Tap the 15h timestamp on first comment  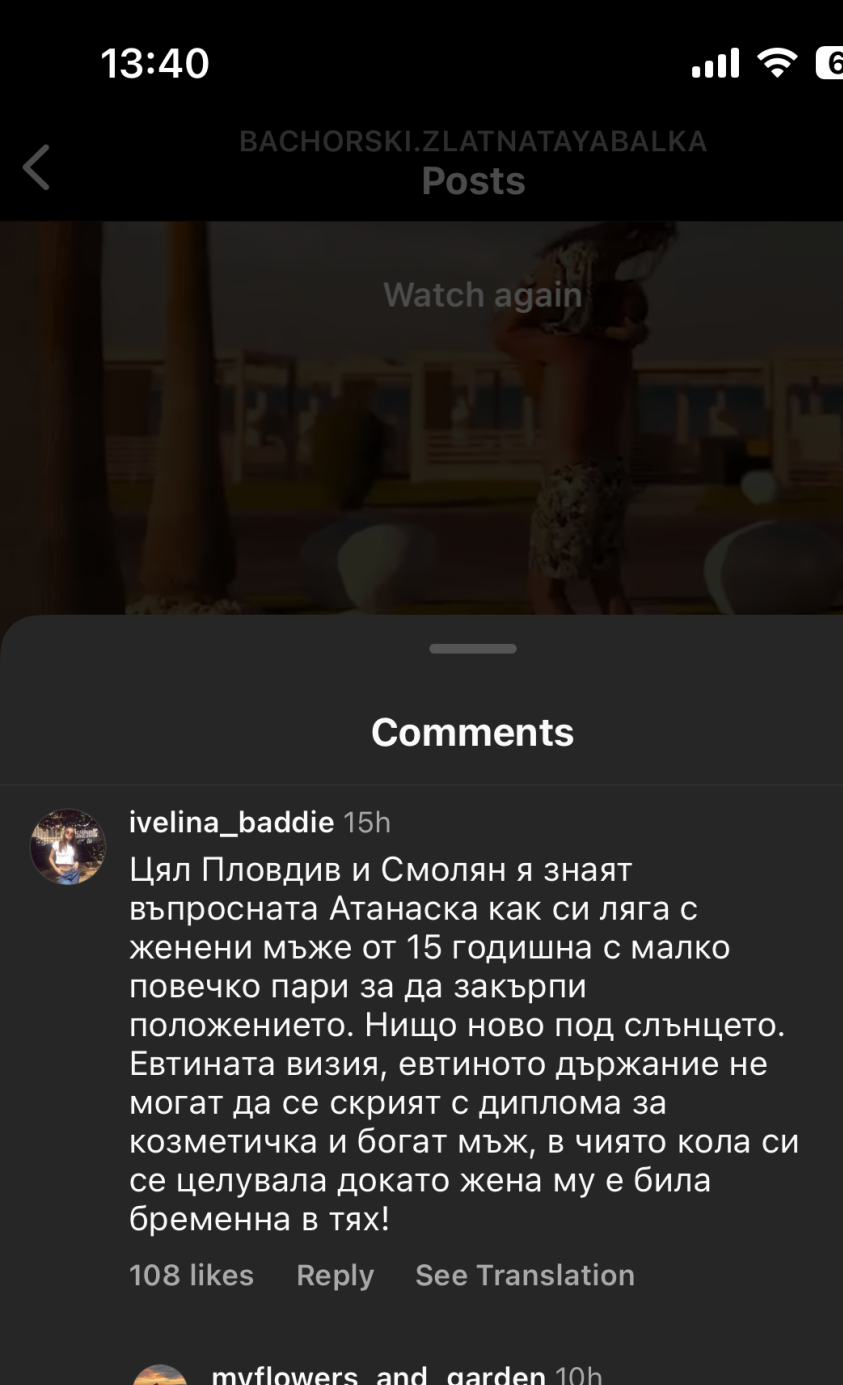point(367,822)
